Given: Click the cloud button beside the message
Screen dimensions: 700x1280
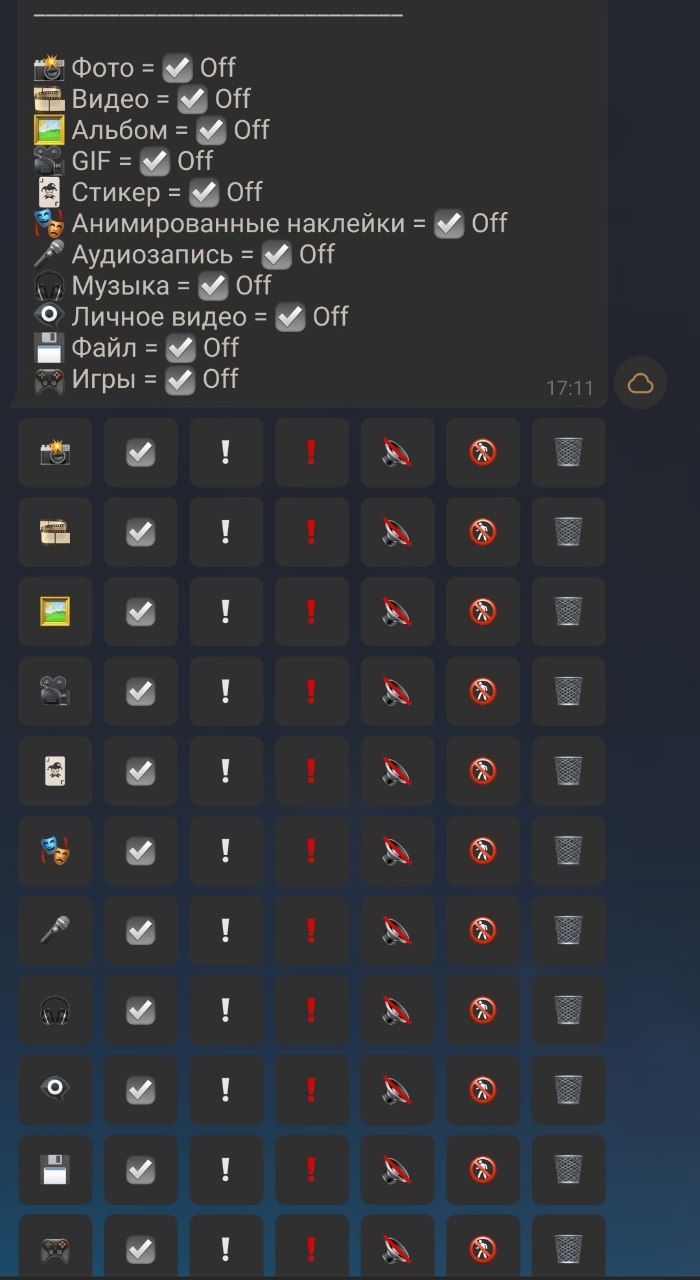Looking at the screenshot, I should point(640,383).
